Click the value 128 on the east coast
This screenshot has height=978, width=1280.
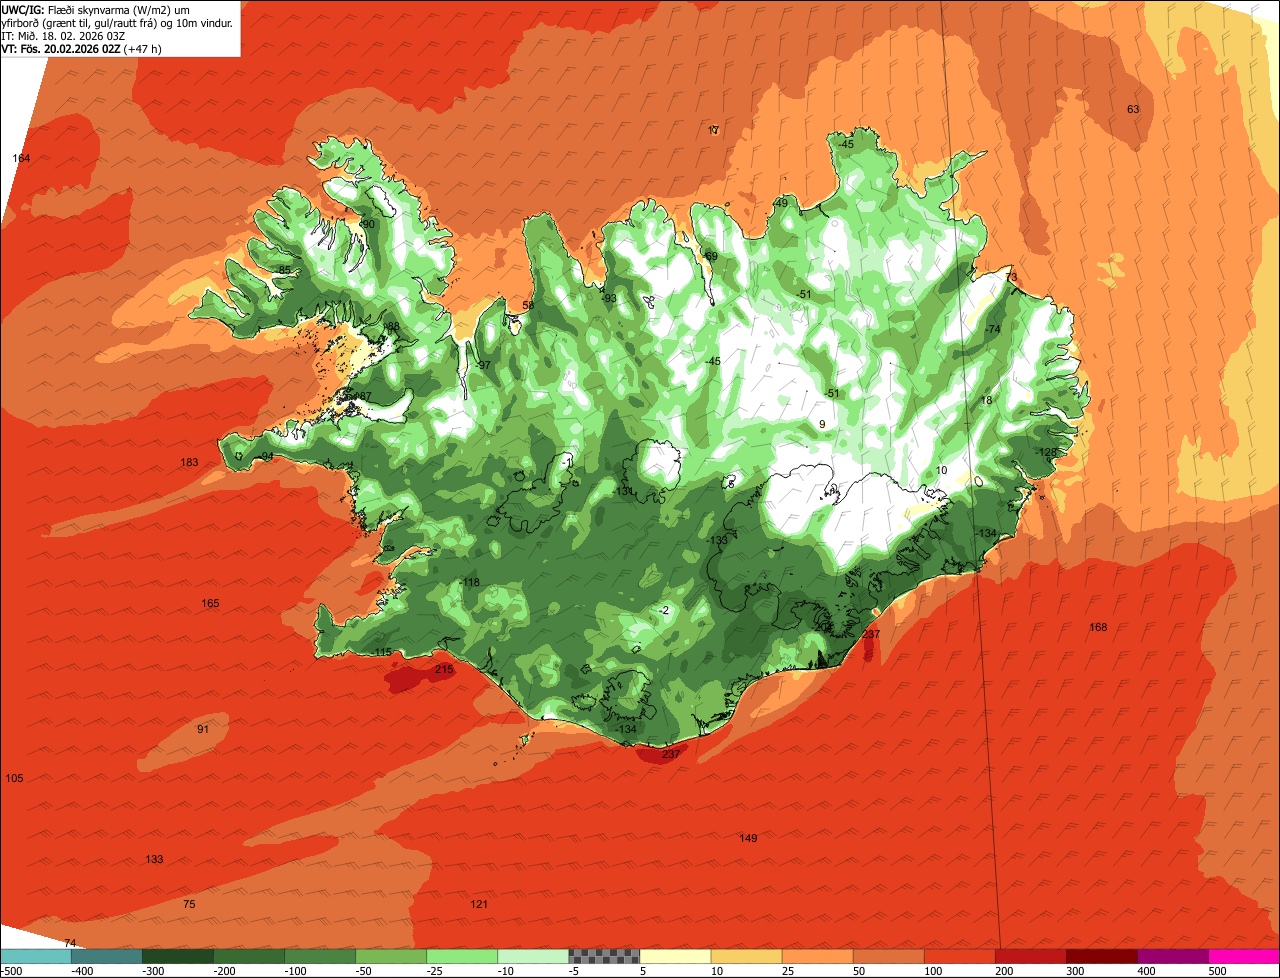[x=1047, y=452]
